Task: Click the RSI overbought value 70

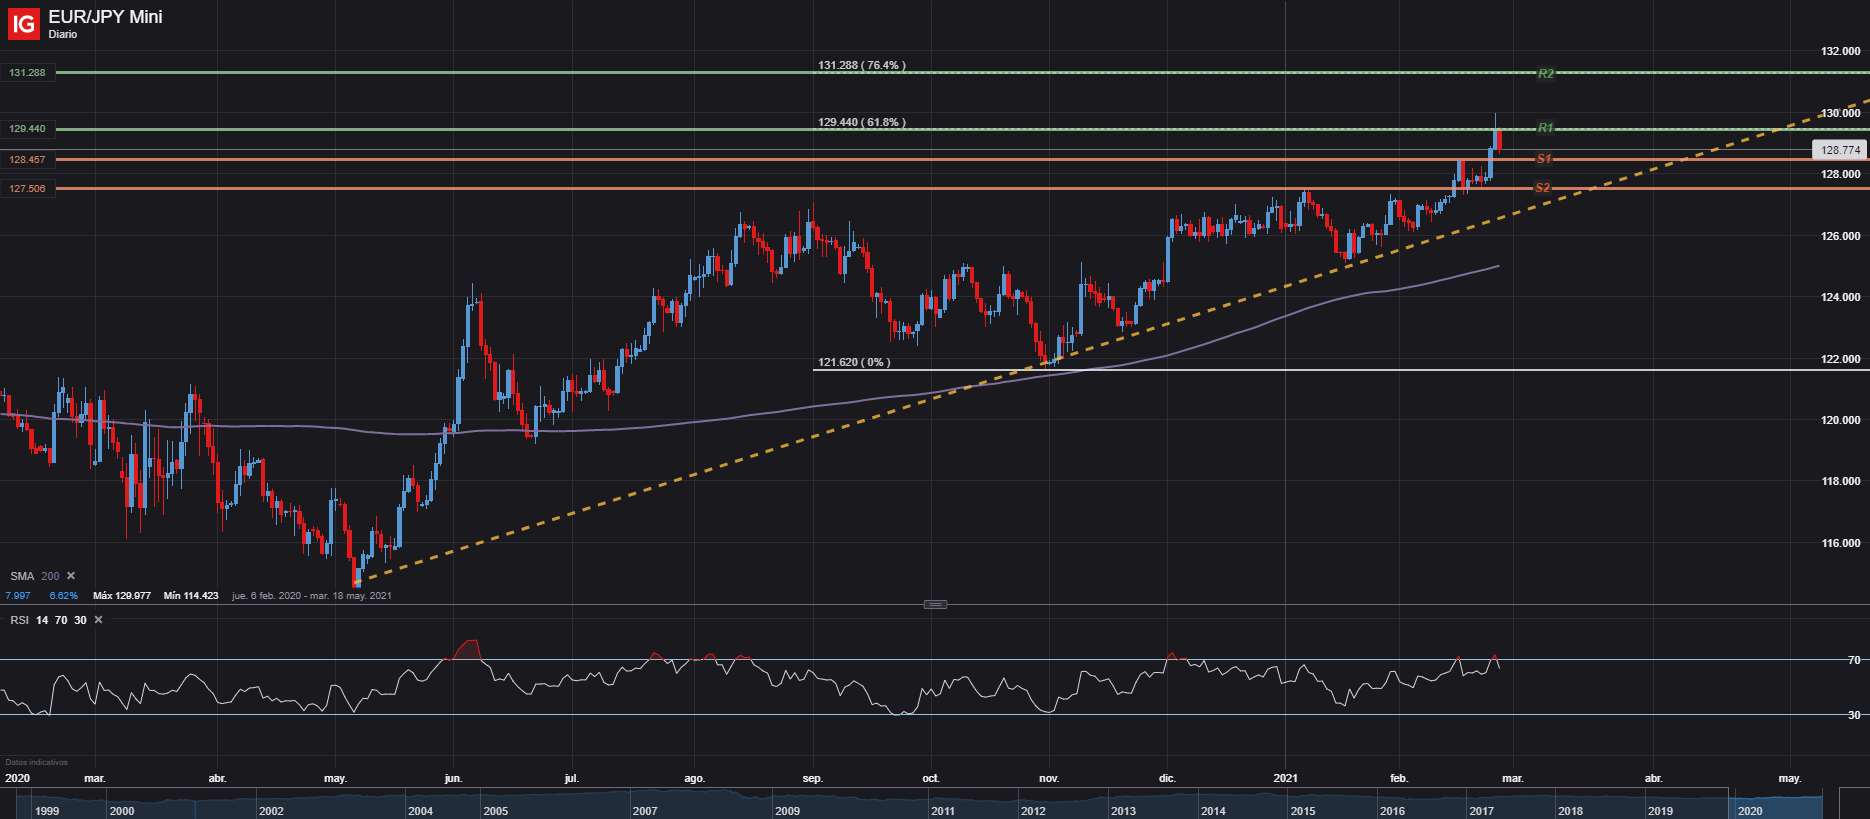Action: [x=61, y=620]
